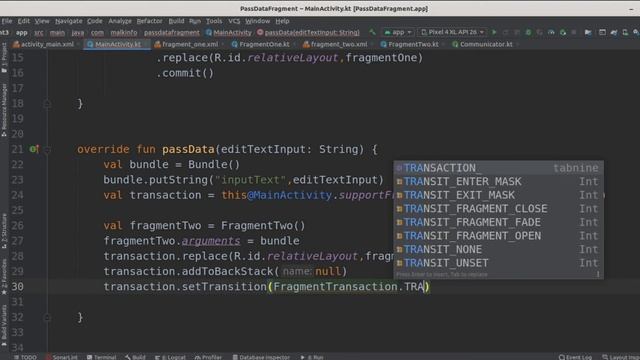Image resolution: width=640 pixels, height=360 pixels.
Task: Switch to the FragmentTwo.kt tab
Action: click(410, 44)
